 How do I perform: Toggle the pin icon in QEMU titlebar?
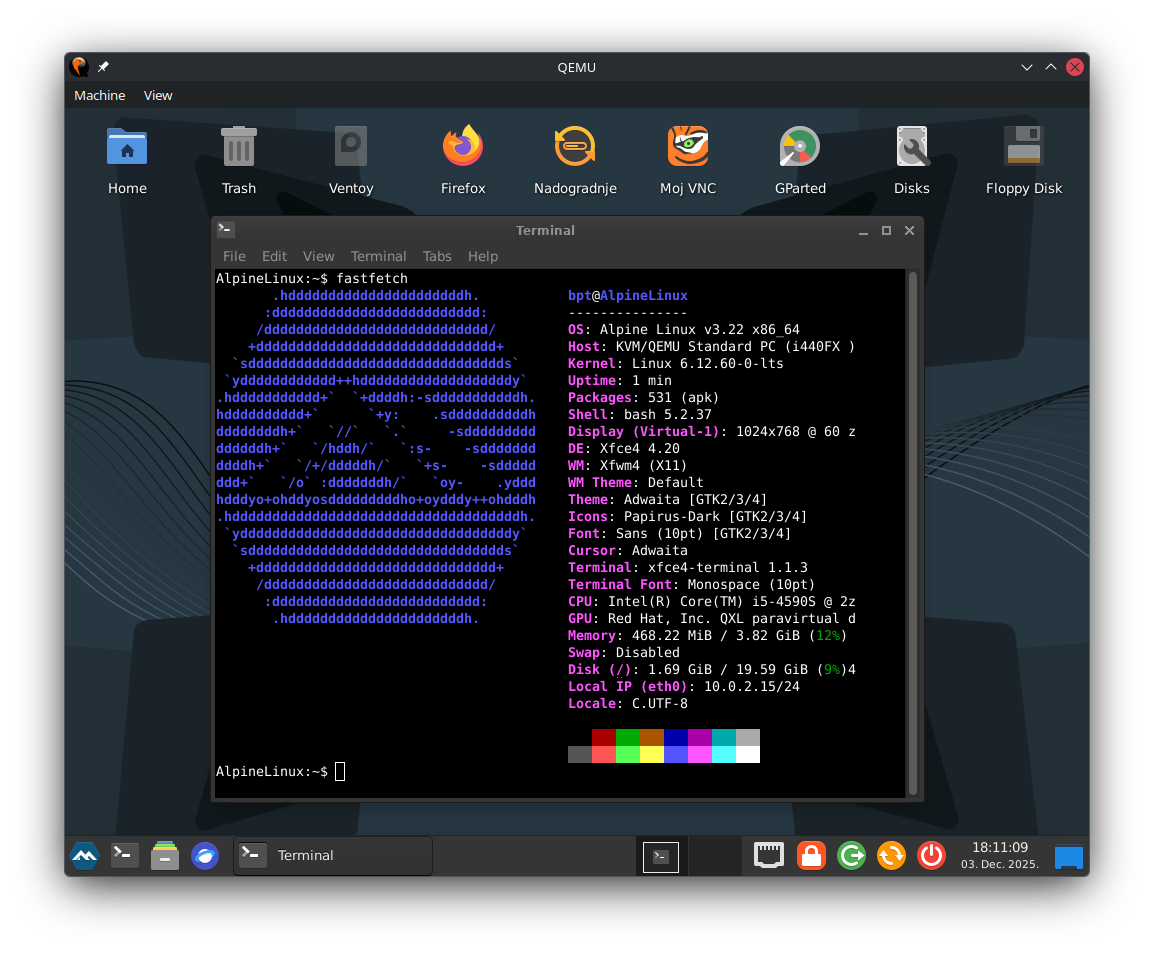pos(104,67)
